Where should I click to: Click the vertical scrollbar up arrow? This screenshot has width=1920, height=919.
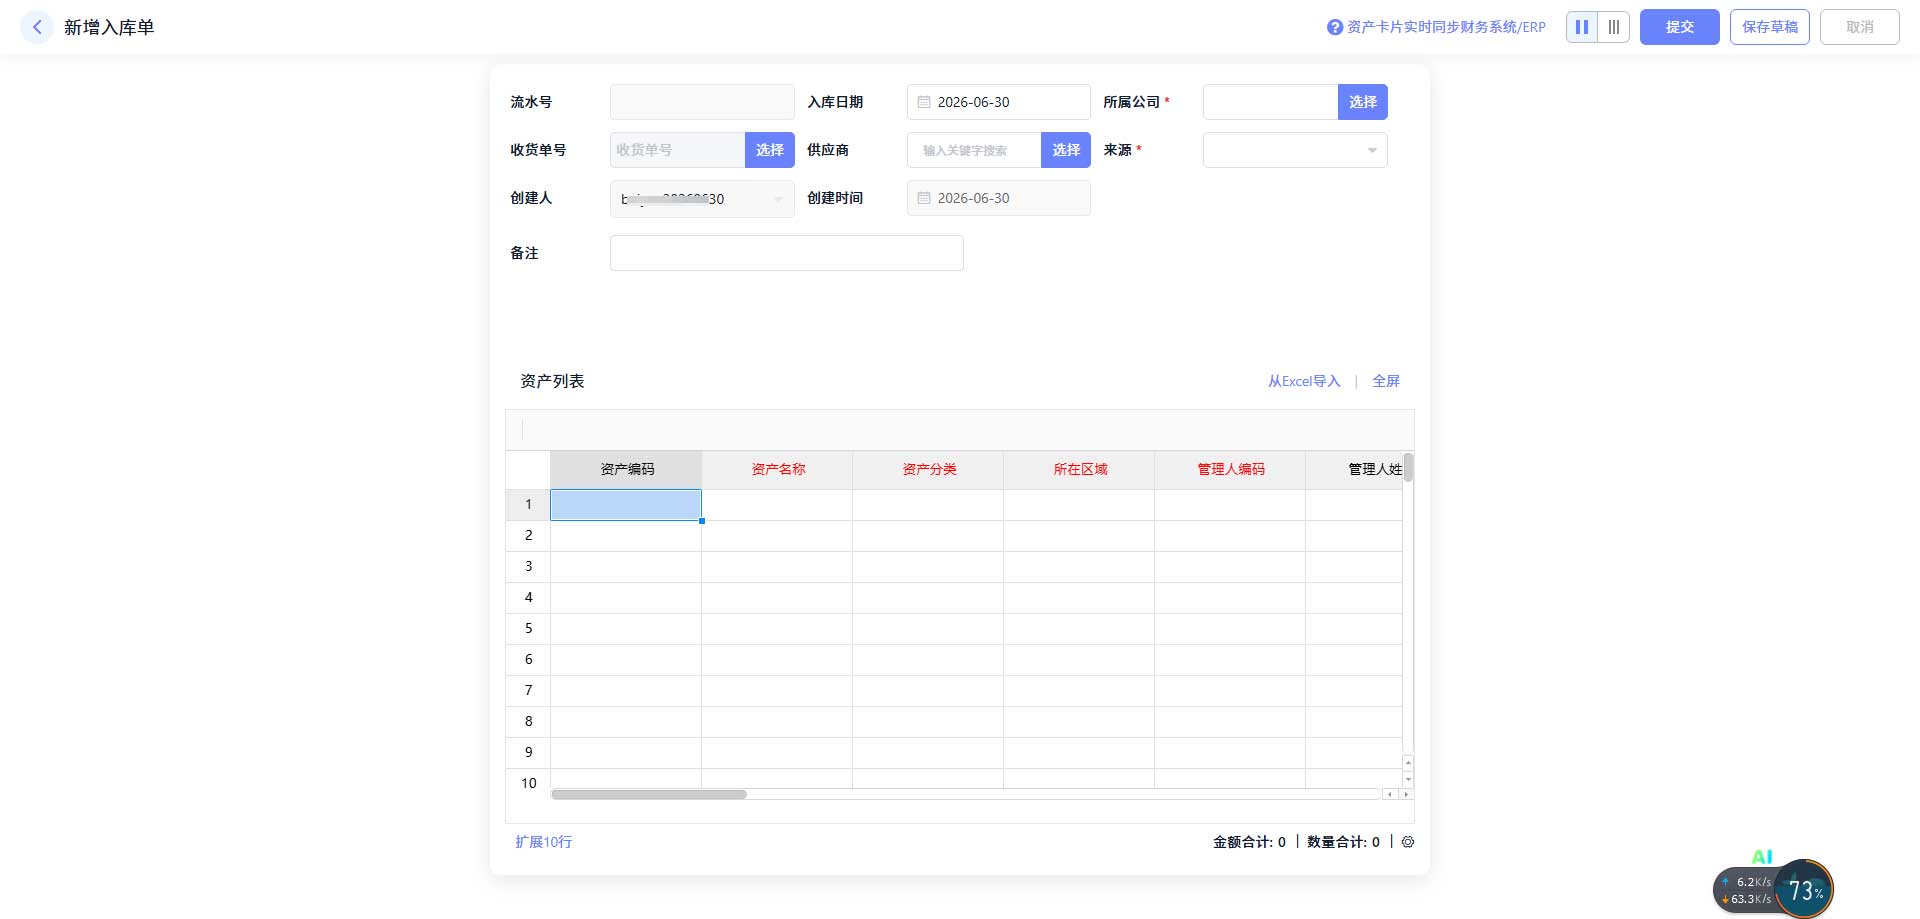click(1408, 763)
